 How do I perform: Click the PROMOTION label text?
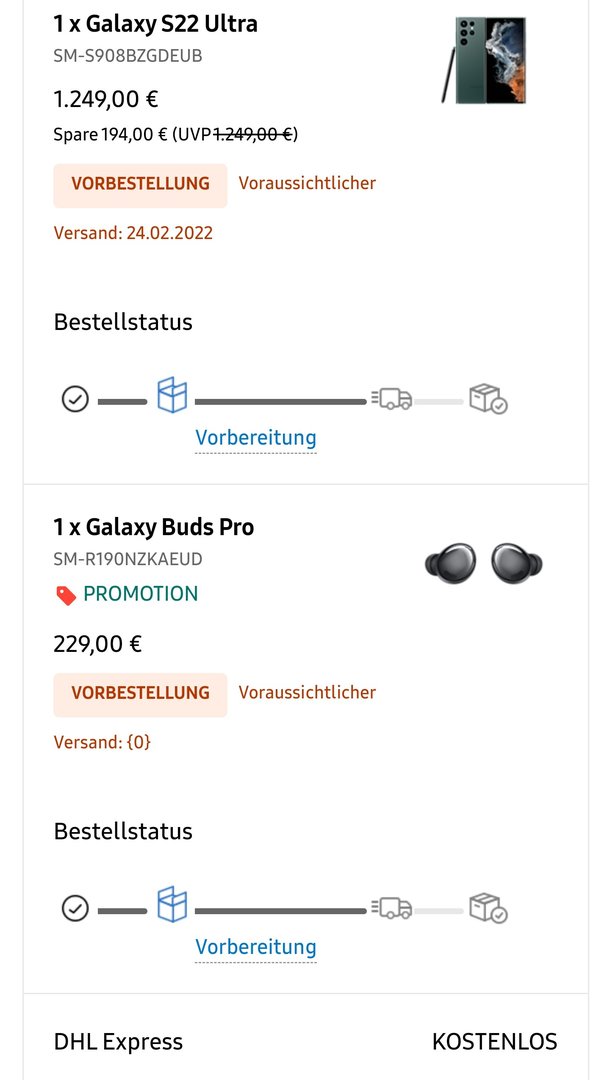click(140, 594)
